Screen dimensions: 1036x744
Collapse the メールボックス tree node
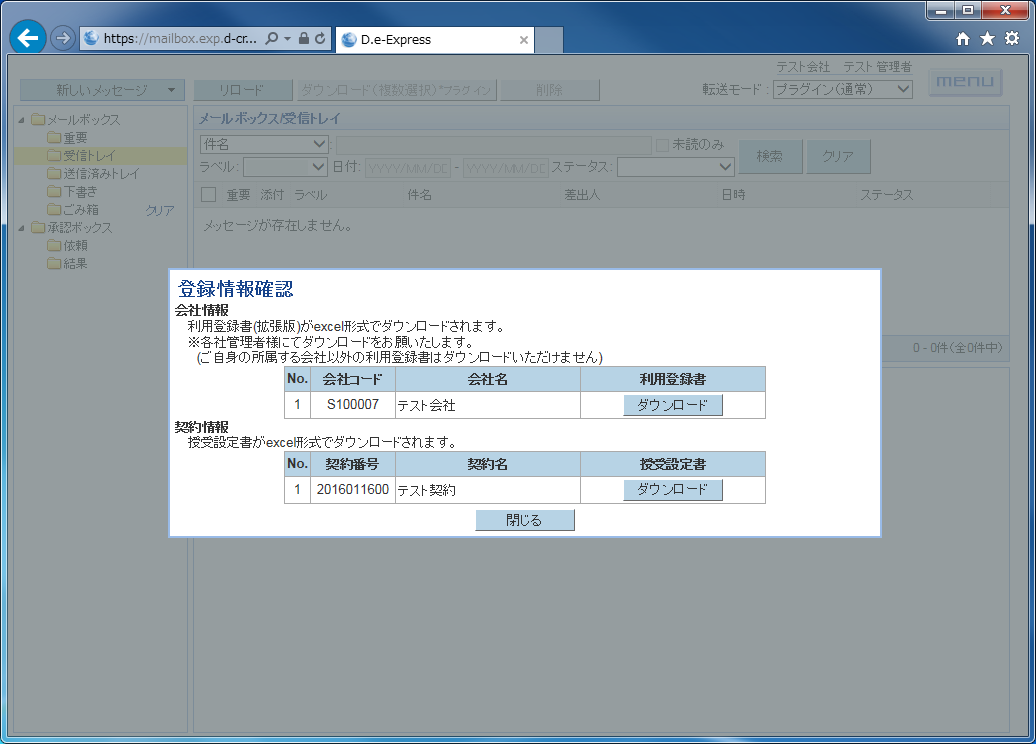23,120
